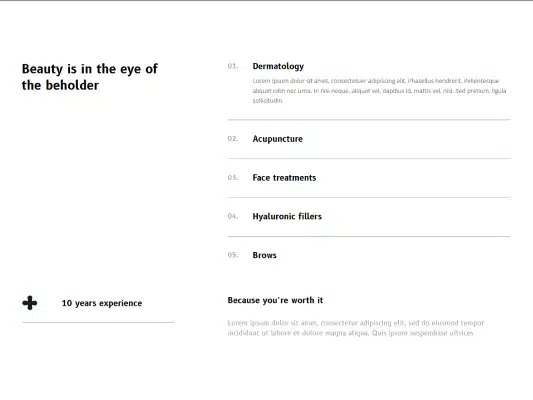The image size is (533, 400).
Task: Click the 04. number beside Hyaluronic fillers
Action: click(233, 216)
